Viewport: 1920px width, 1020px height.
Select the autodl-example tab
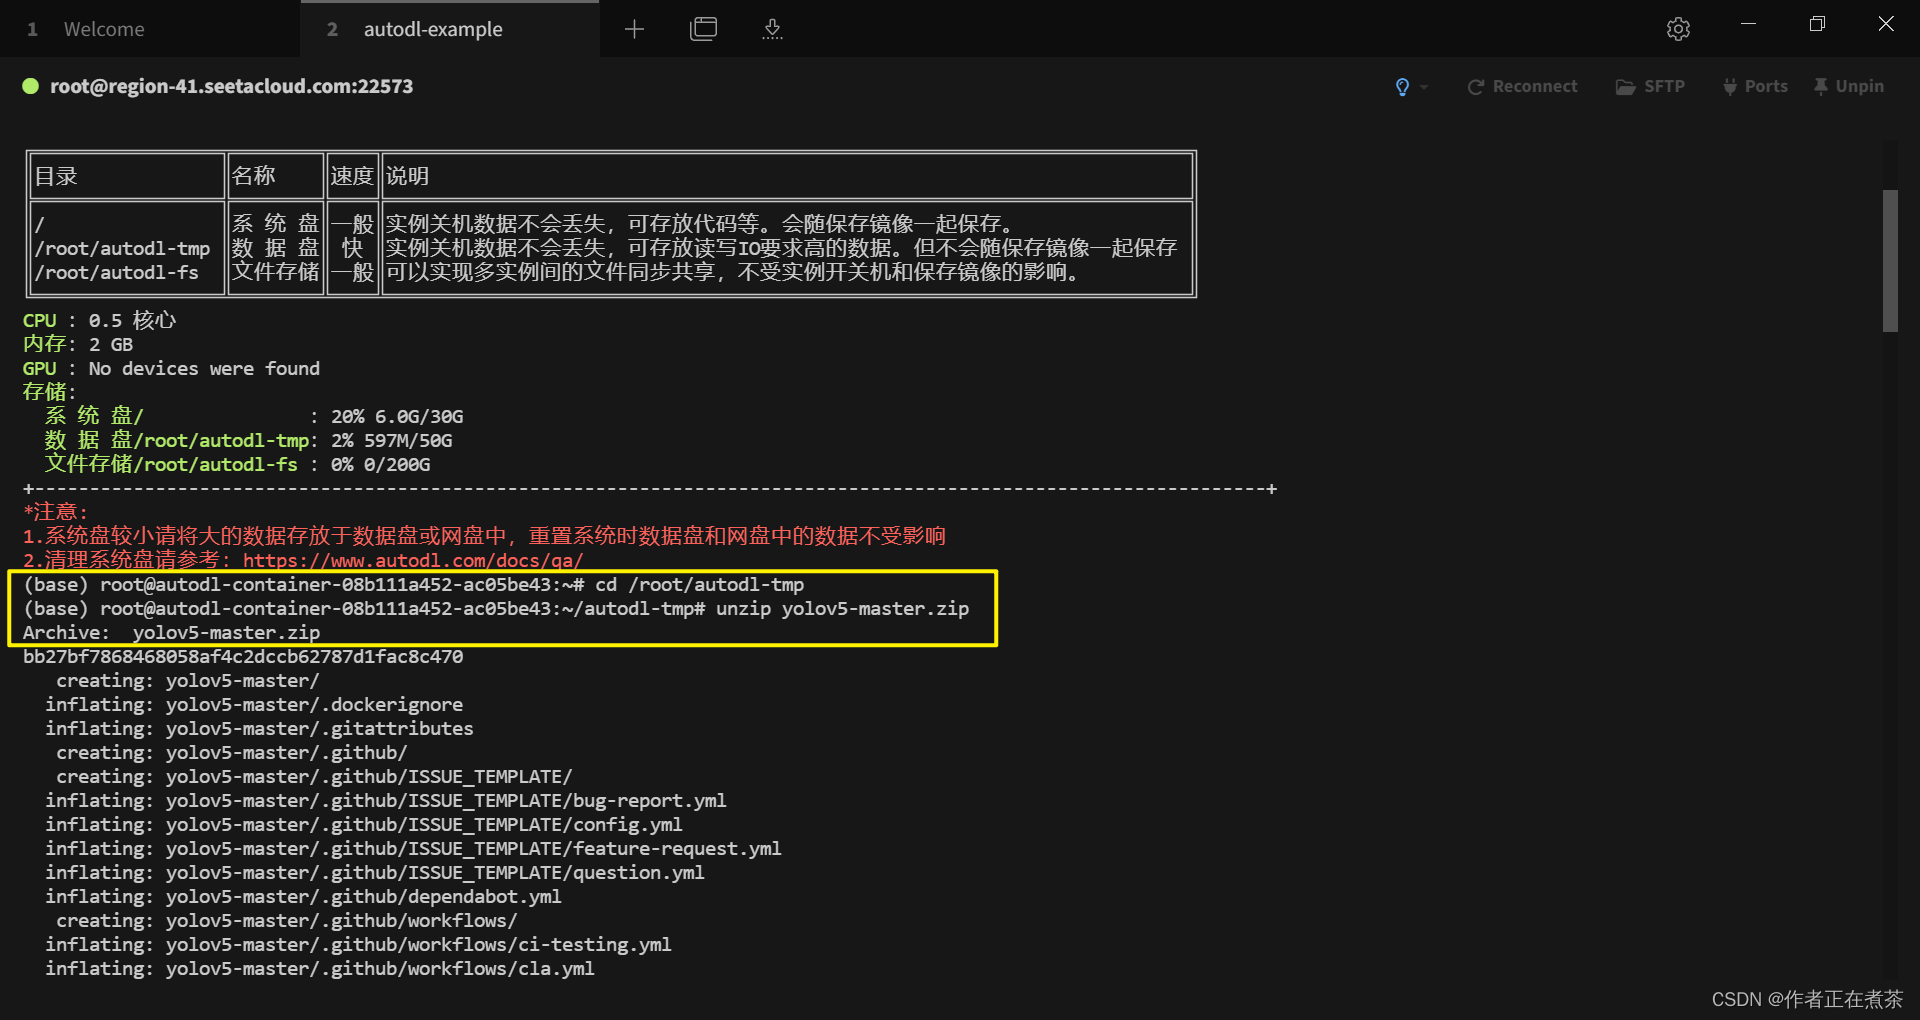(432, 29)
